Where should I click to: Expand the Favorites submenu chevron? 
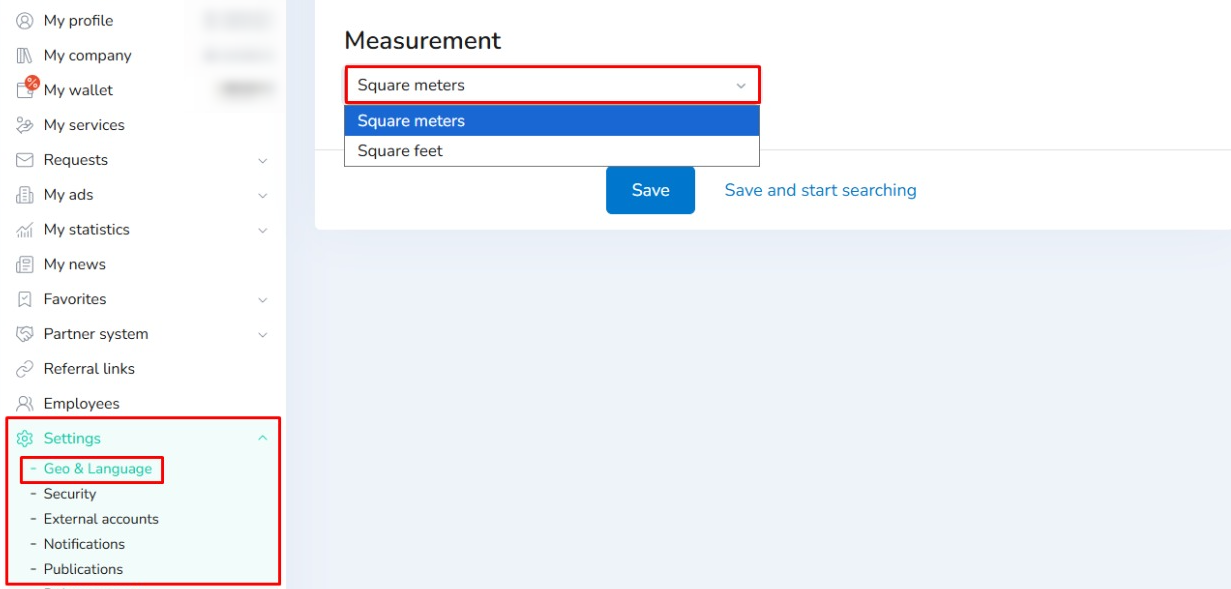pyautogui.click(x=263, y=299)
